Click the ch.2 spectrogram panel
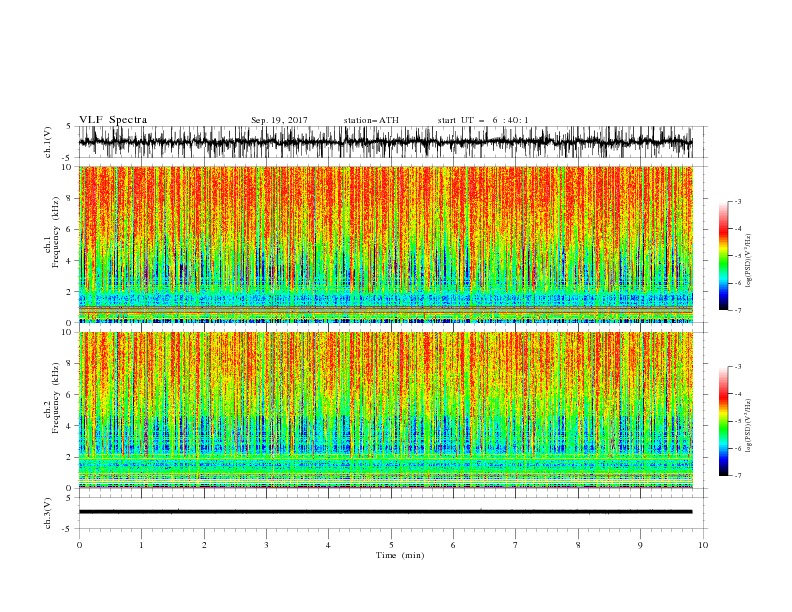The image size is (792, 612). 385,410
